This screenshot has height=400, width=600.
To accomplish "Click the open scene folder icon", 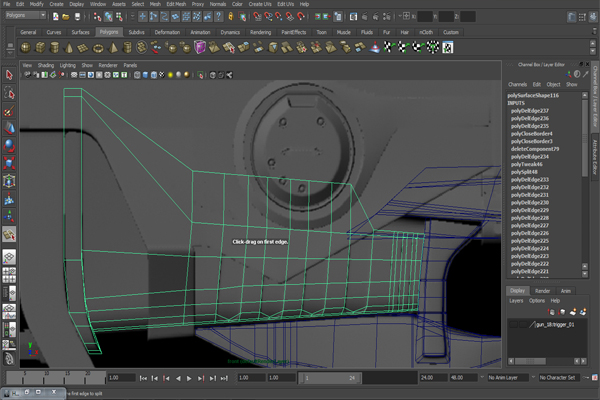I will (x=66, y=16).
